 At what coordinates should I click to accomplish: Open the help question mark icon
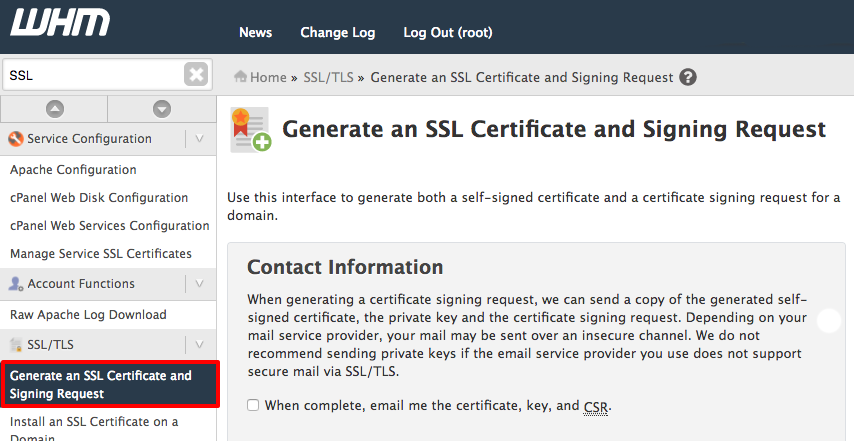pyautogui.click(x=687, y=77)
